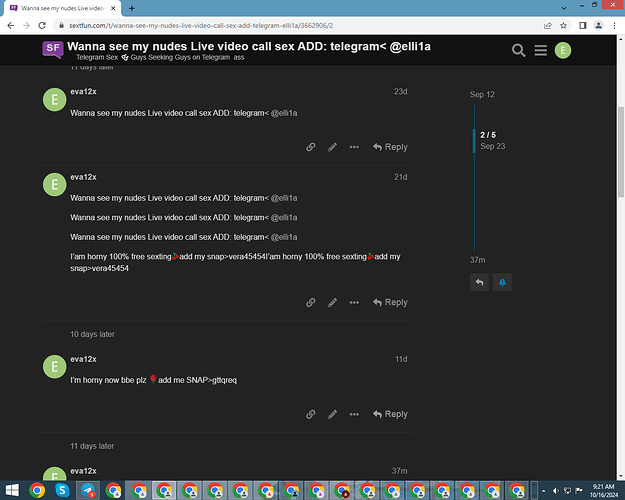Click the green user avatar in header

tap(563, 50)
